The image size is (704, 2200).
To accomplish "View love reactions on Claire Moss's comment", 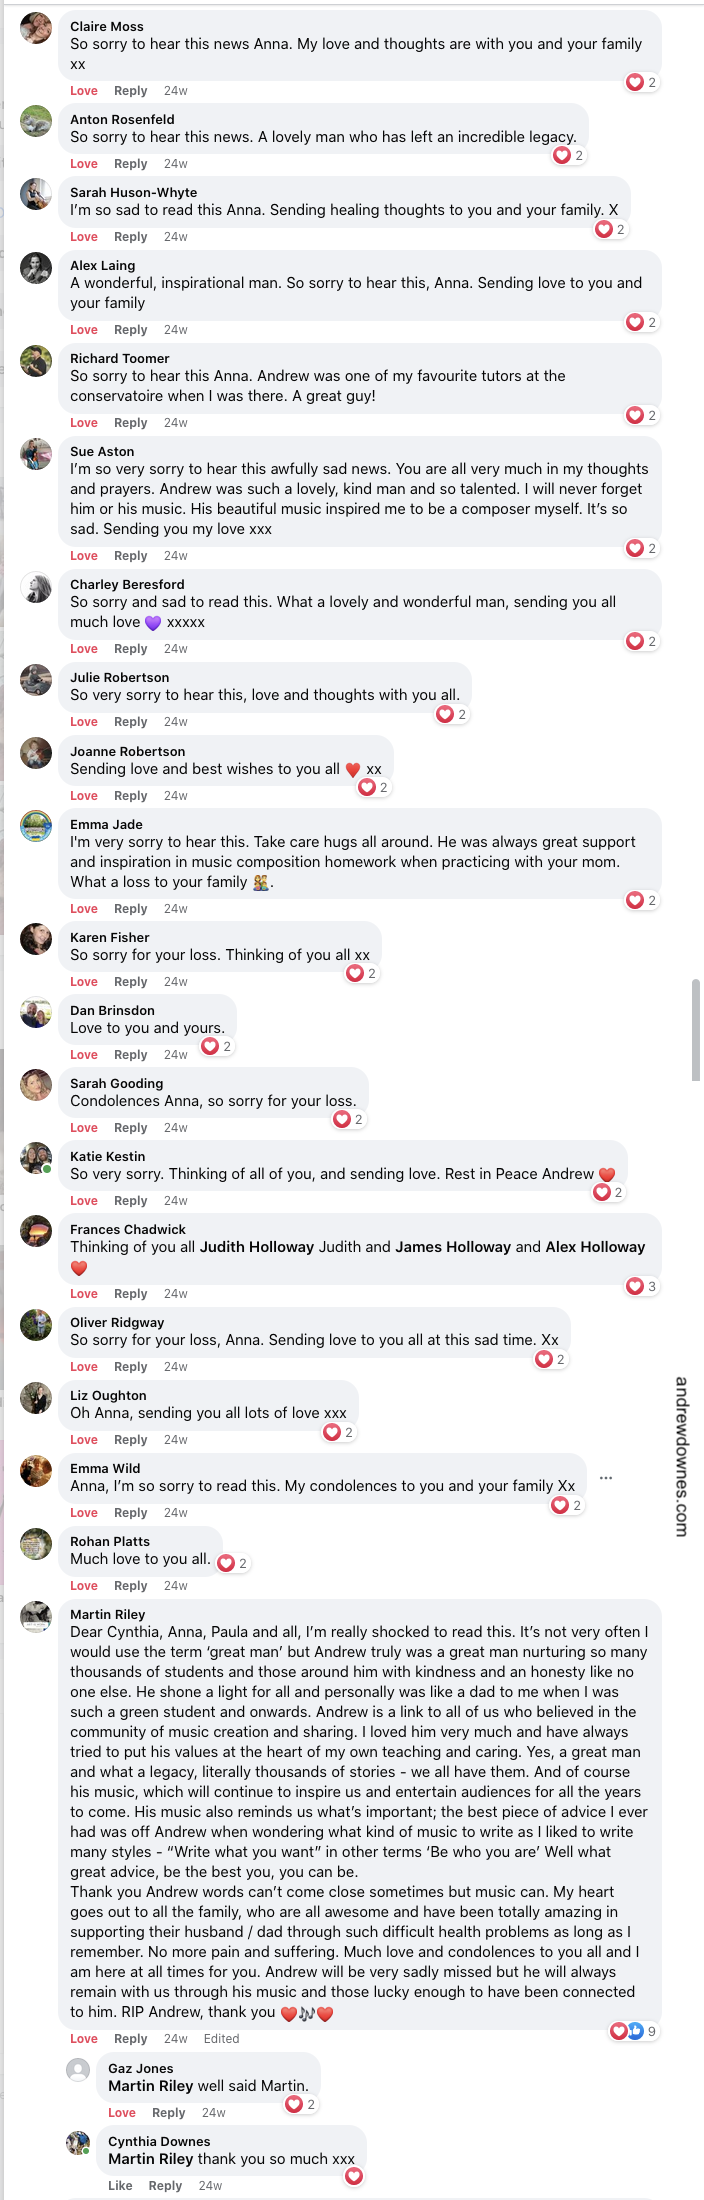I will coord(640,82).
